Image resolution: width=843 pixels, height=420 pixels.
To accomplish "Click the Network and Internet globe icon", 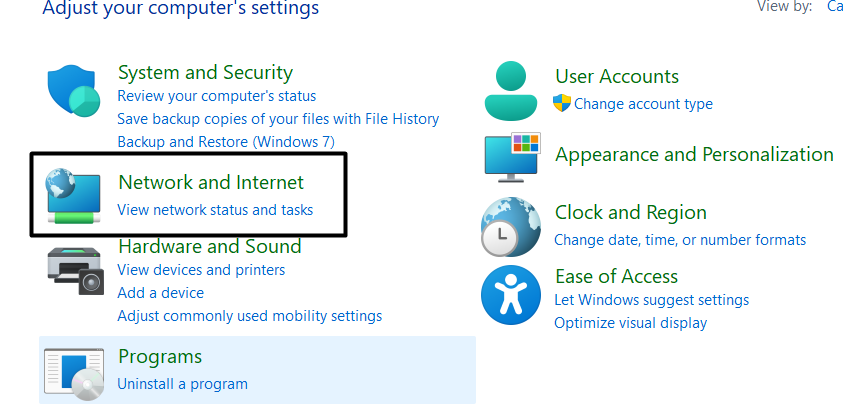I will [74, 194].
